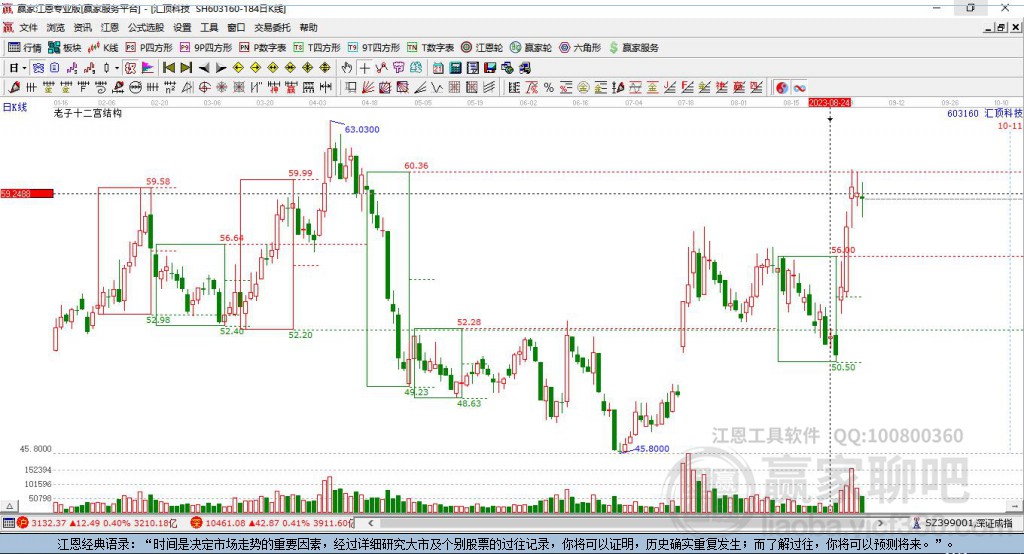Open the 江恩 menu
The image size is (1024, 554).
[x=110, y=27]
